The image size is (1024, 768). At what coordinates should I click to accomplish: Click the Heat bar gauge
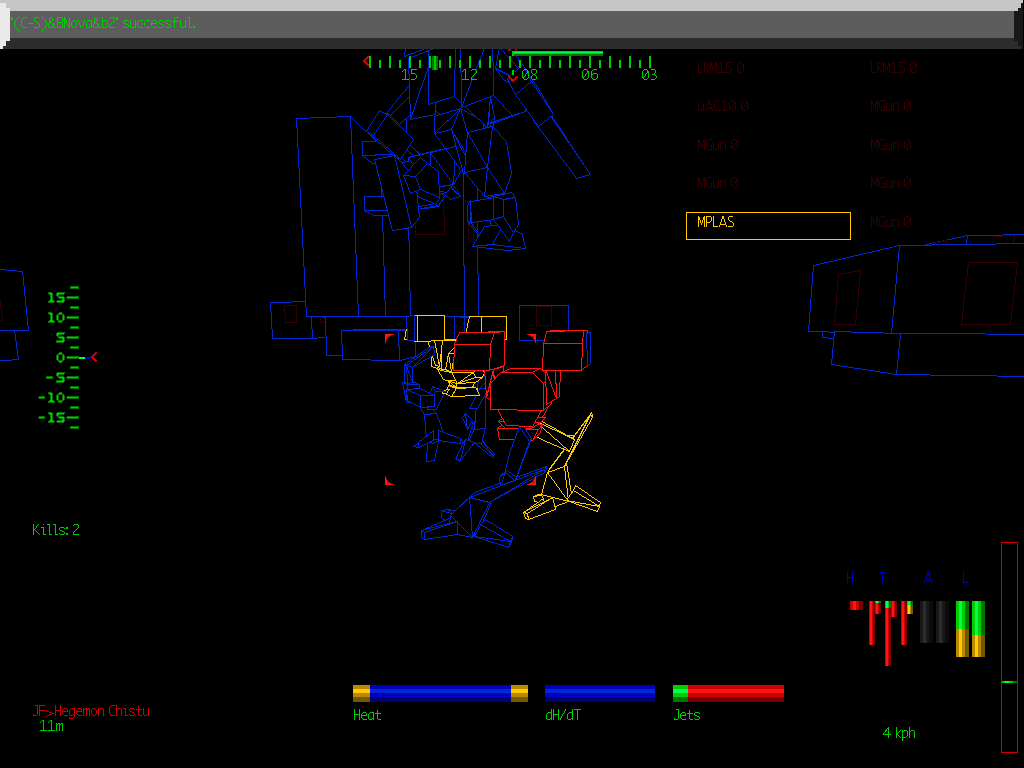[x=440, y=691]
